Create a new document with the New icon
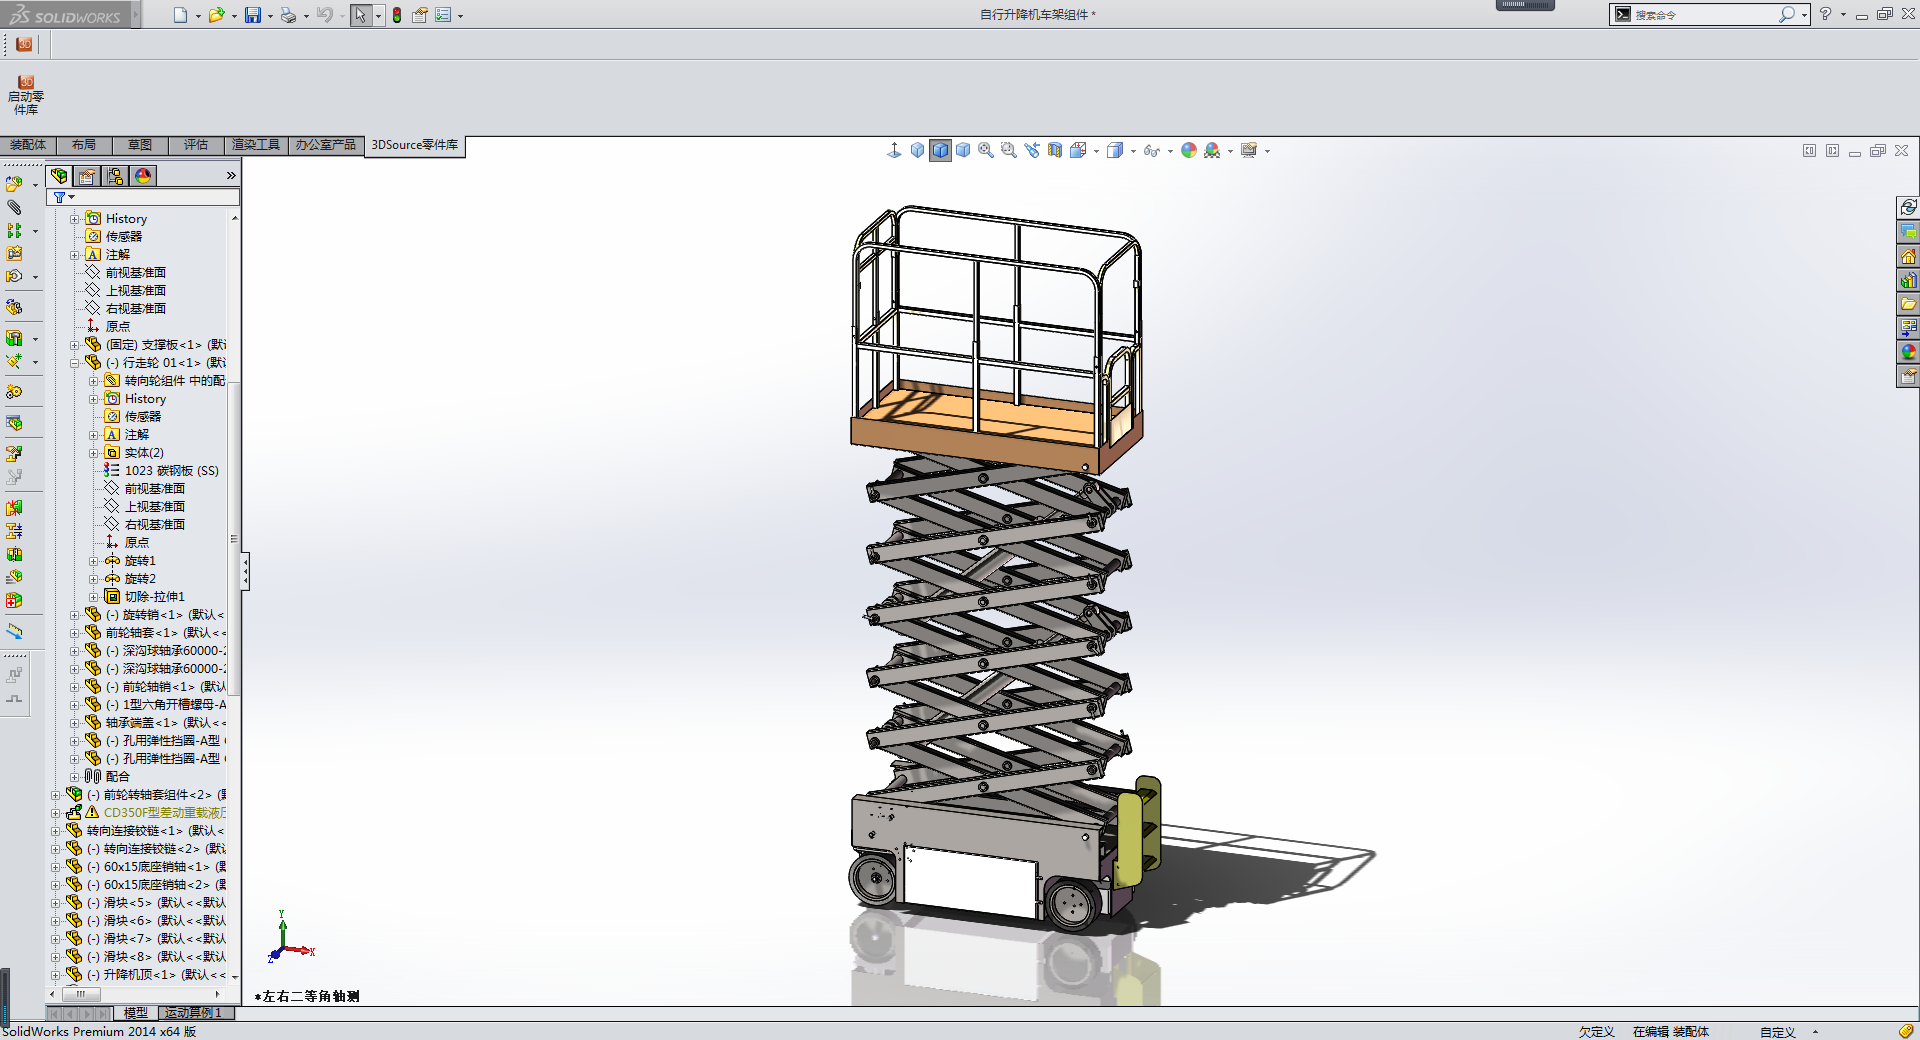Image resolution: width=1920 pixels, height=1040 pixels. [180, 15]
